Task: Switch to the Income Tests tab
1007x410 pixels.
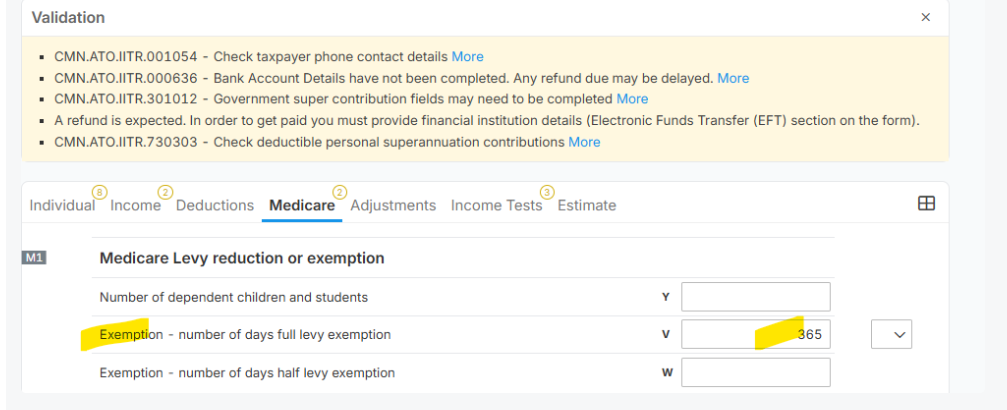Action: pyautogui.click(x=496, y=206)
